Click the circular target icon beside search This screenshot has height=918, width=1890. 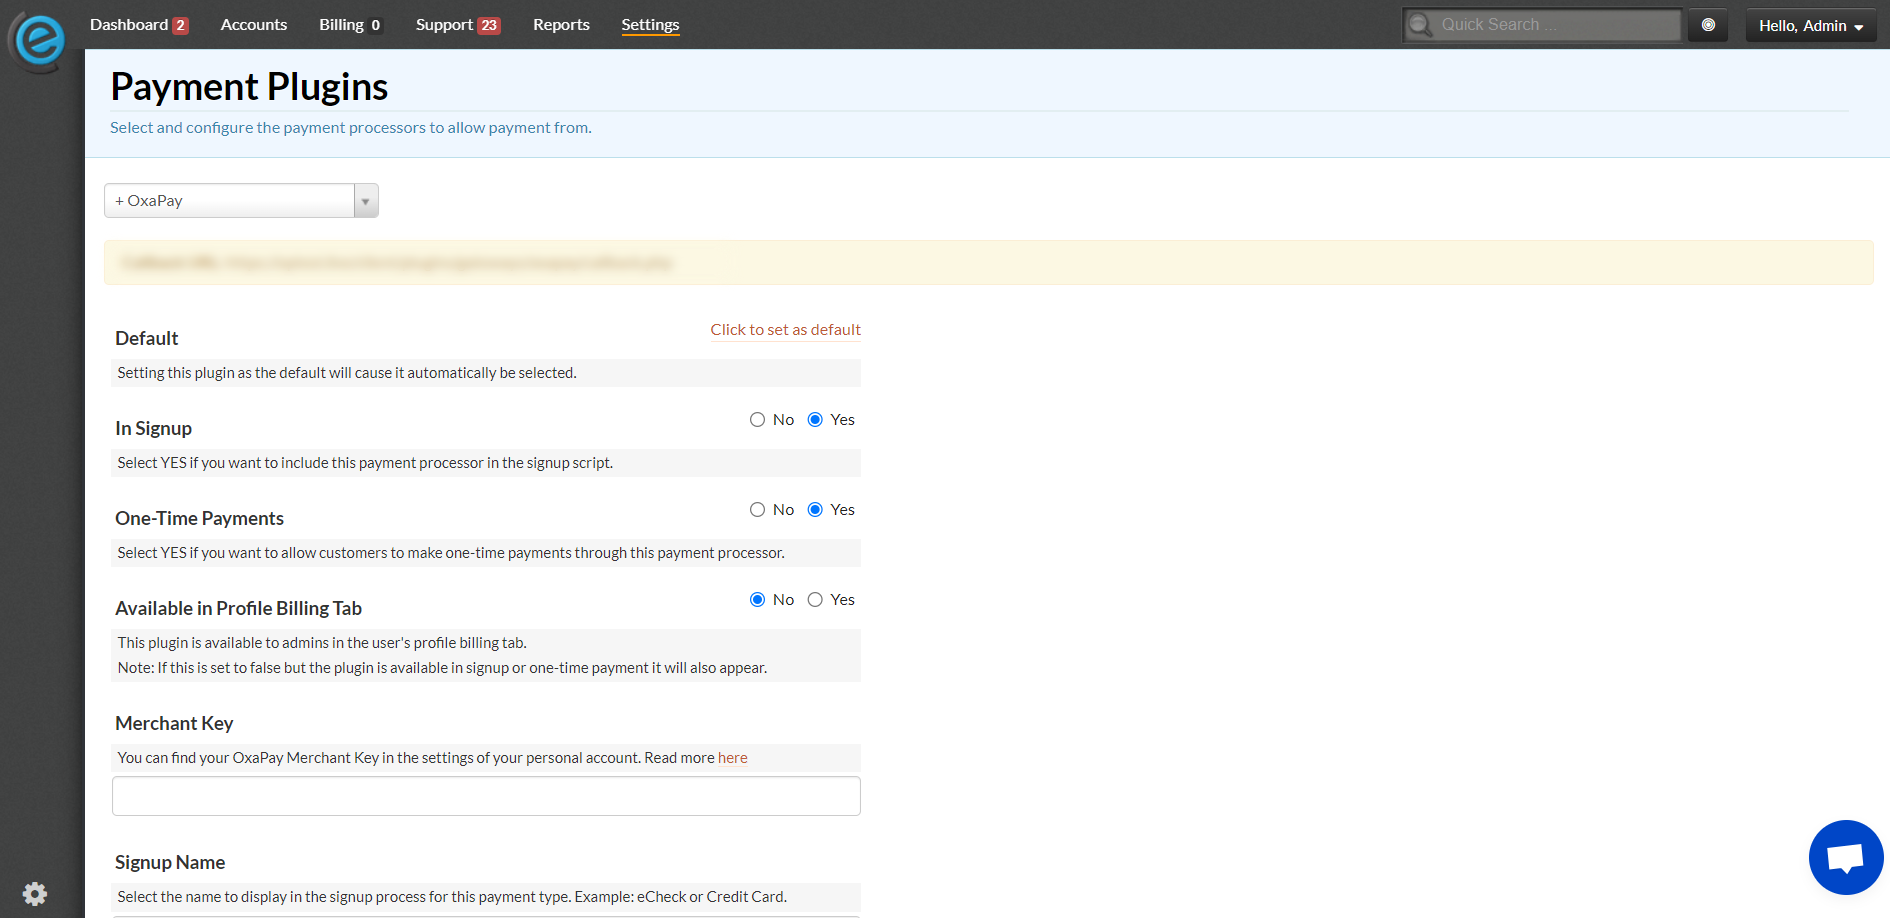coord(1708,25)
